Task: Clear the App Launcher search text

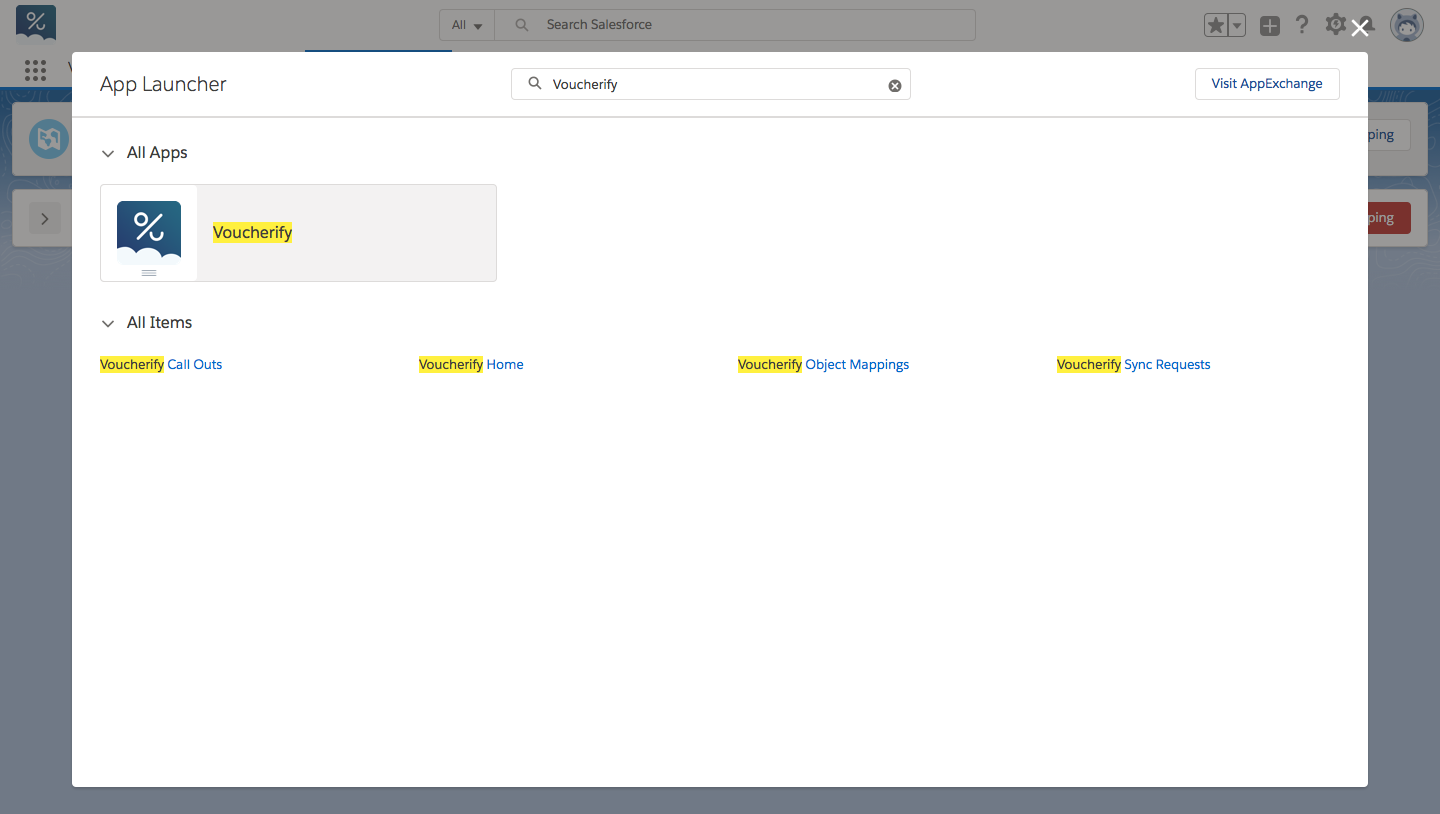Action: click(x=895, y=86)
